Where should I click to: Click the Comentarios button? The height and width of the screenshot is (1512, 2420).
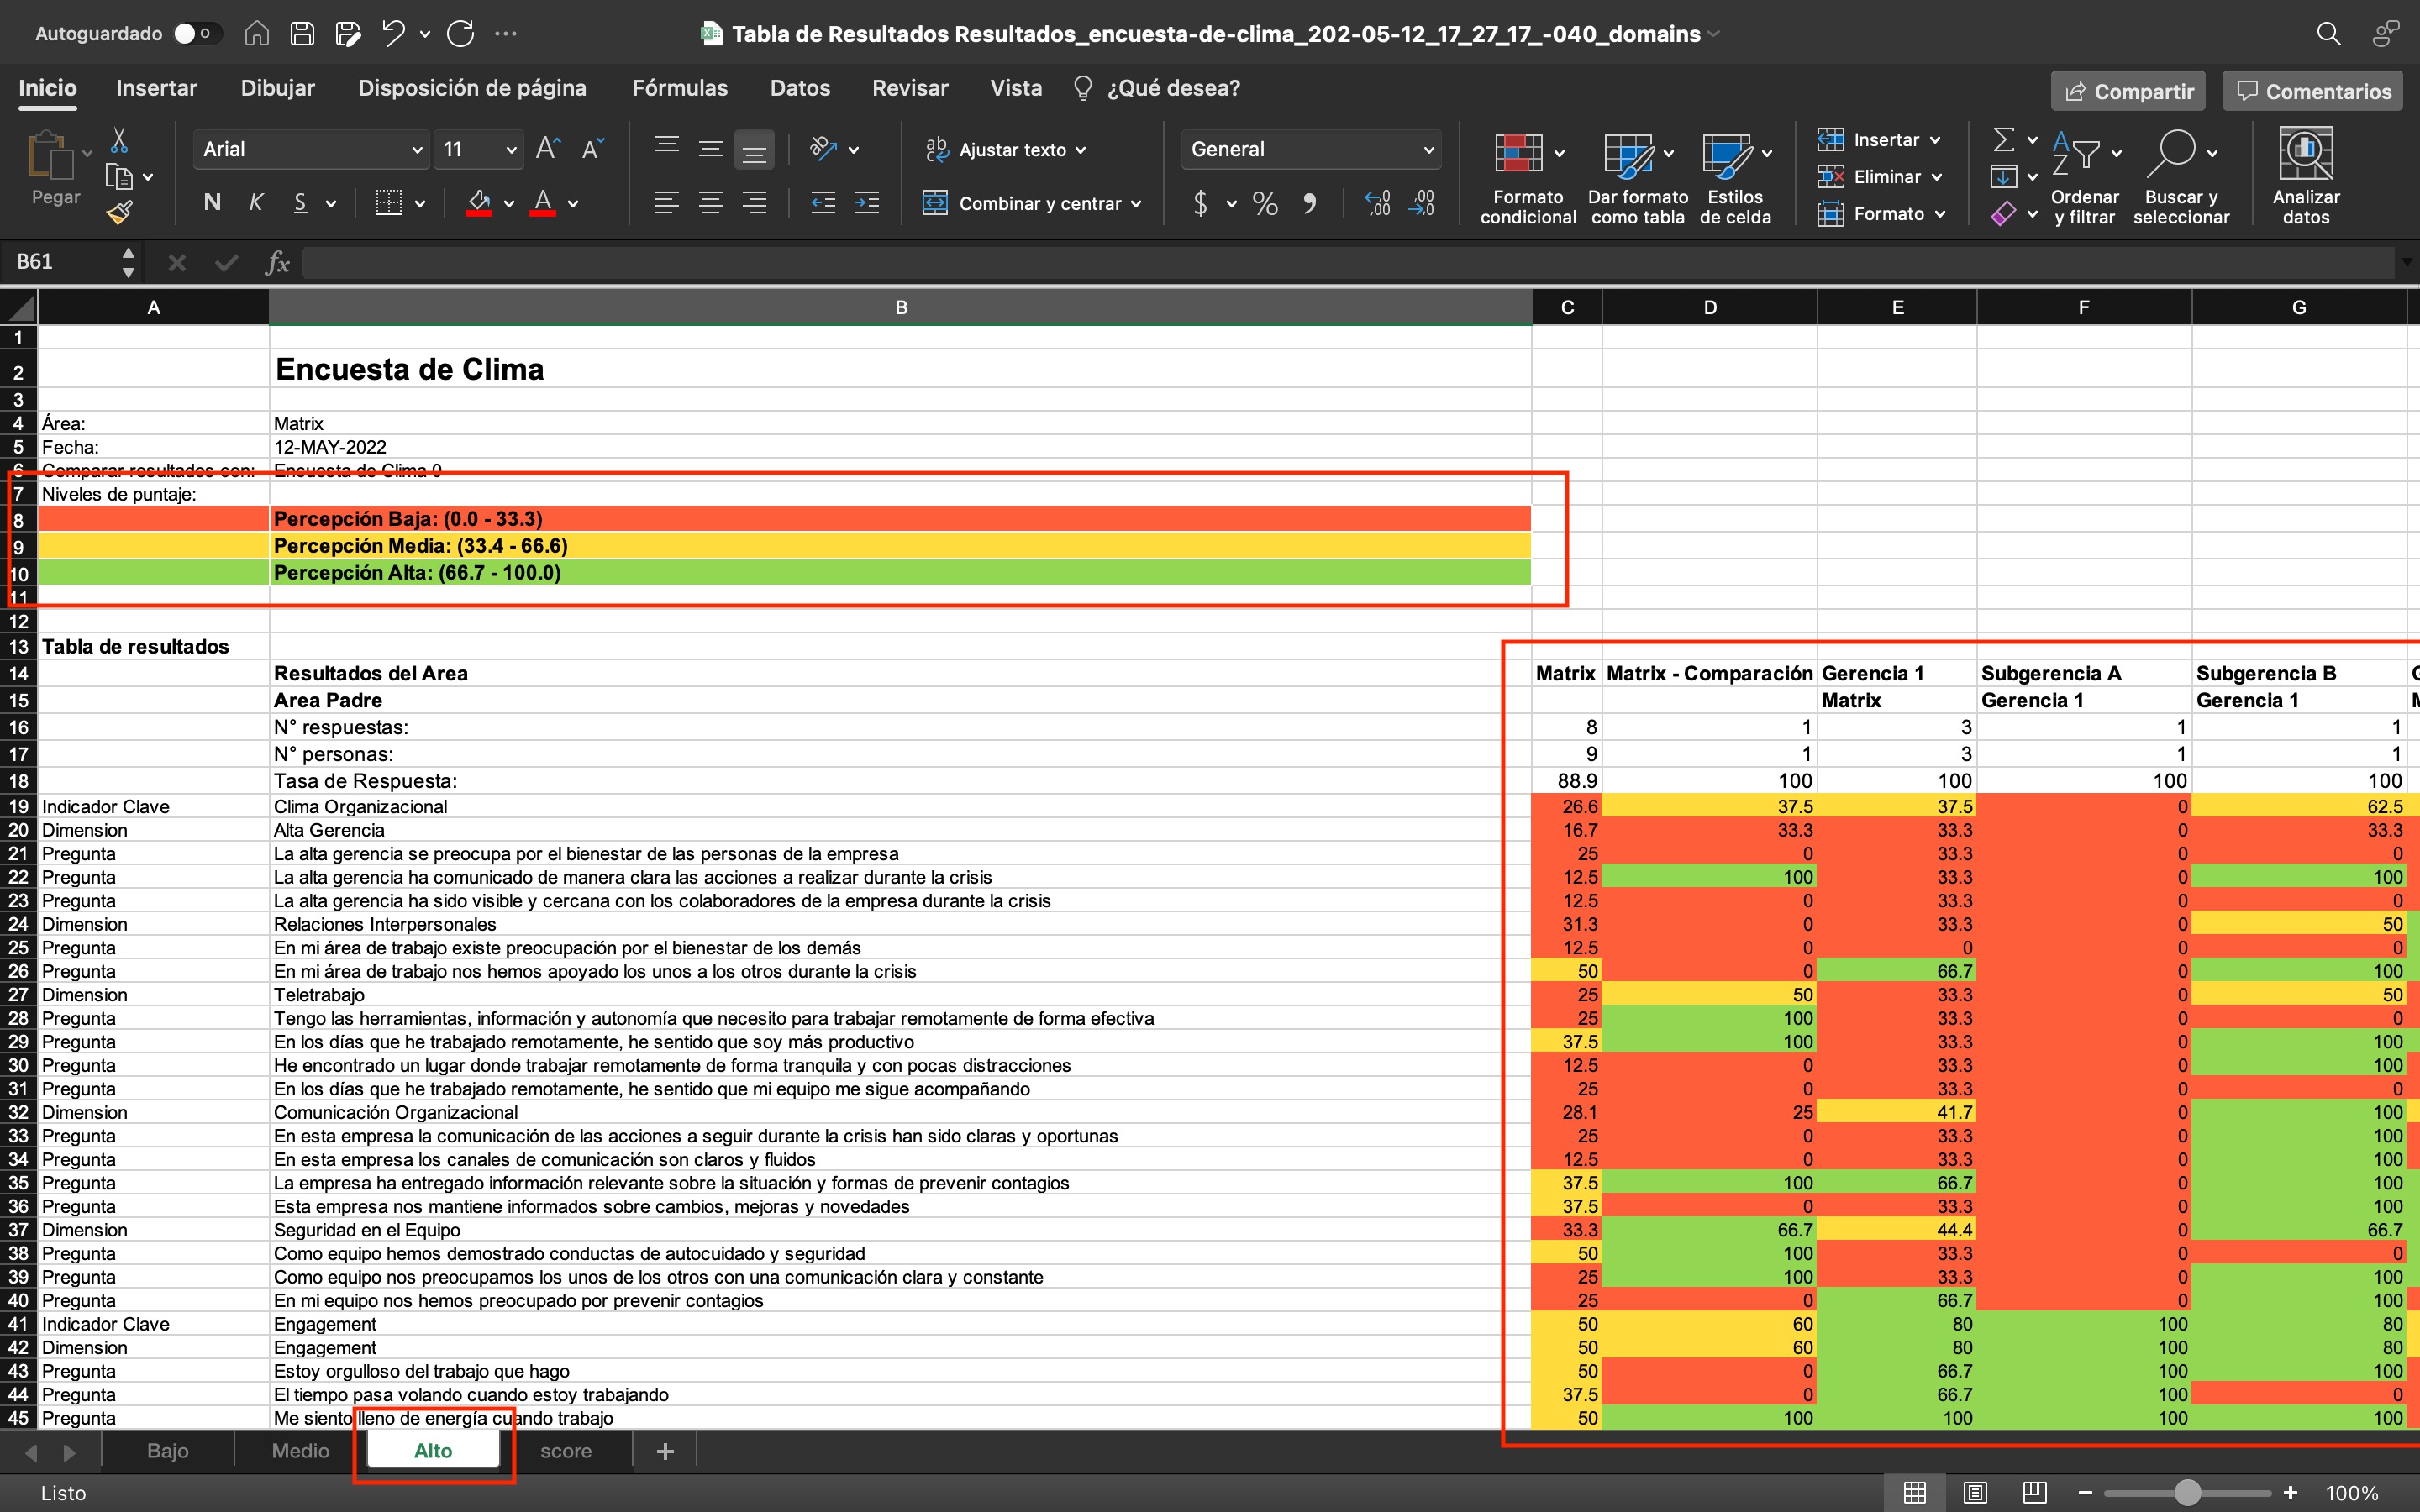pyautogui.click(x=2313, y=91)
